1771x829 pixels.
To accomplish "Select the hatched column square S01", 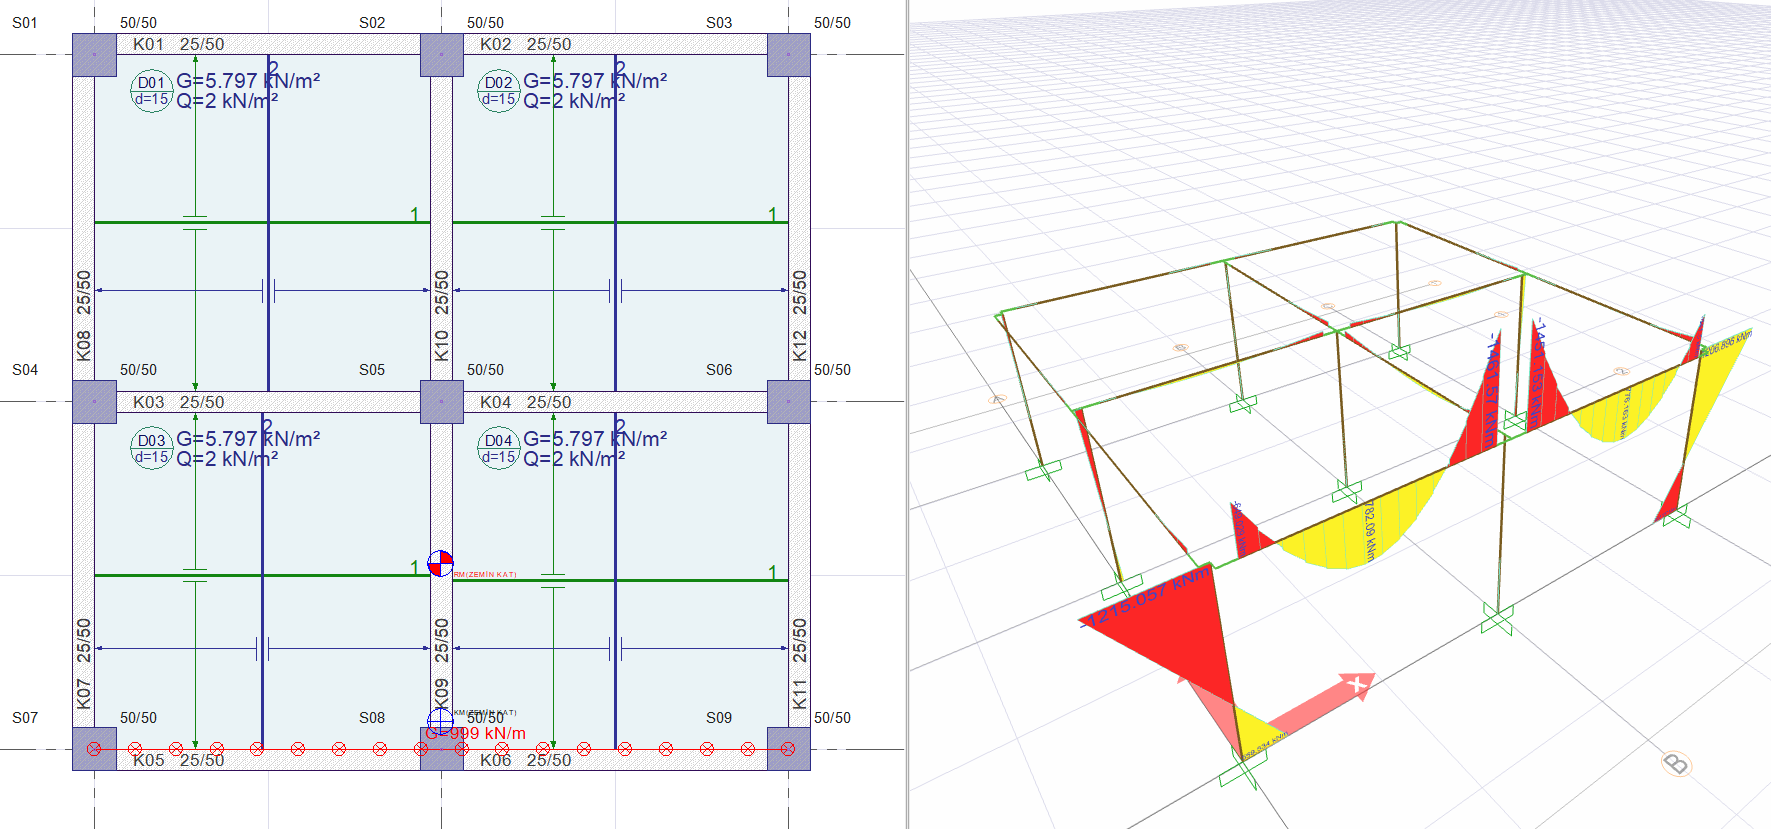I will (x=95, y=55).
